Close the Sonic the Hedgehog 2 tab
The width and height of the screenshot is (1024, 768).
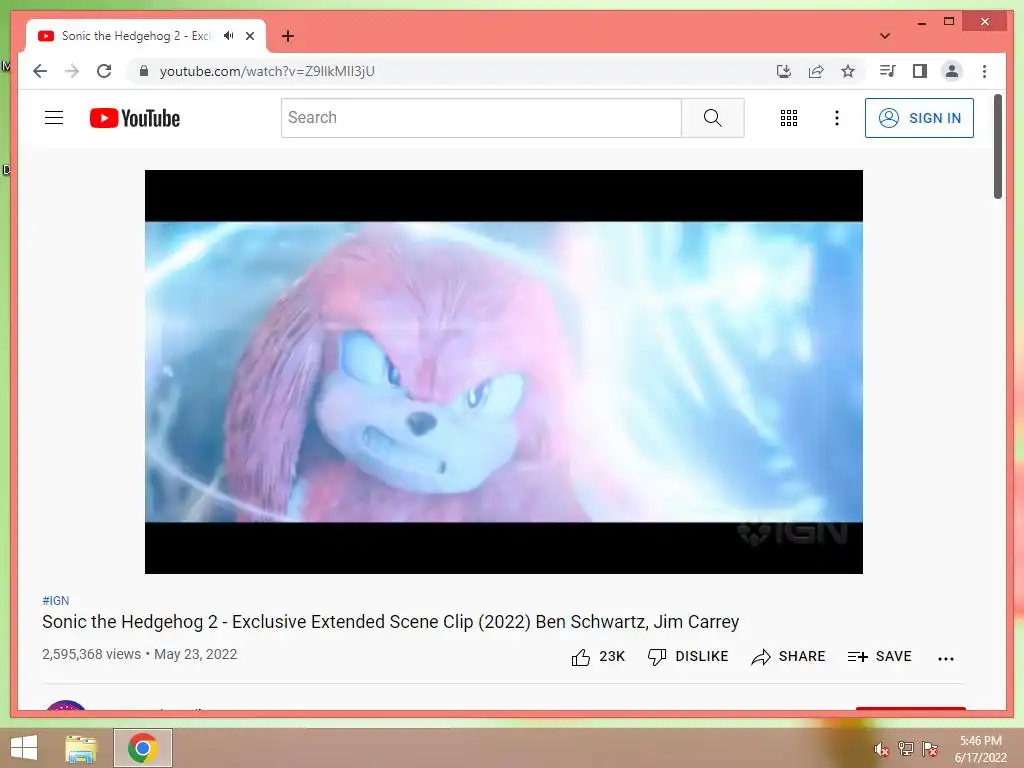[249, 36]
